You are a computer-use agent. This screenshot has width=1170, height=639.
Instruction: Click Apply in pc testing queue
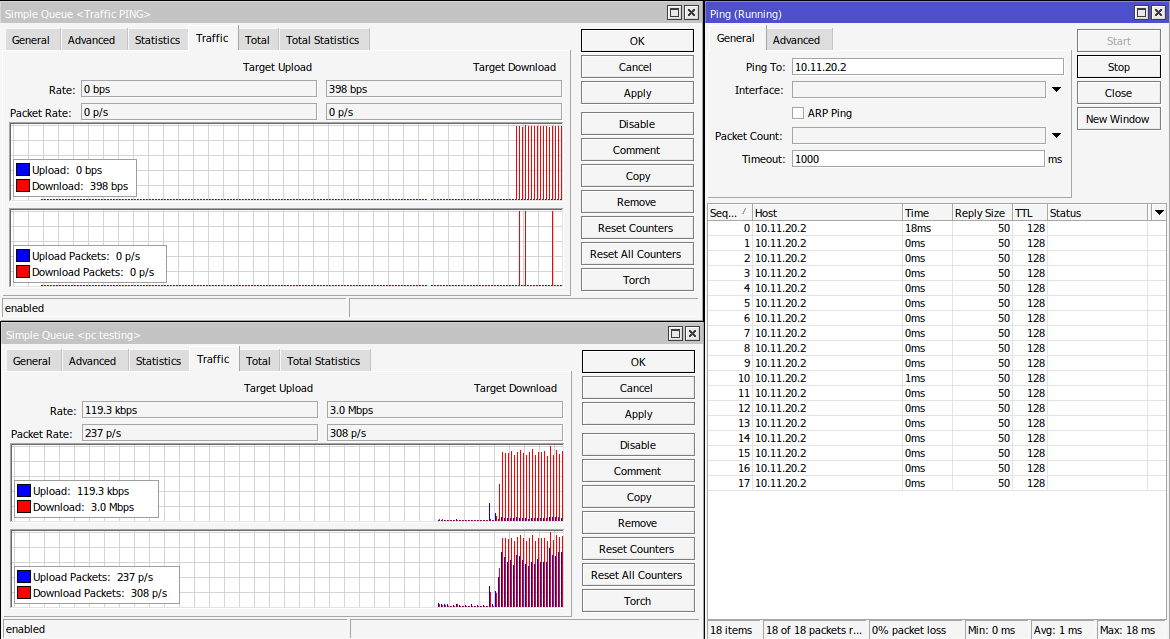tap(638, 414)
